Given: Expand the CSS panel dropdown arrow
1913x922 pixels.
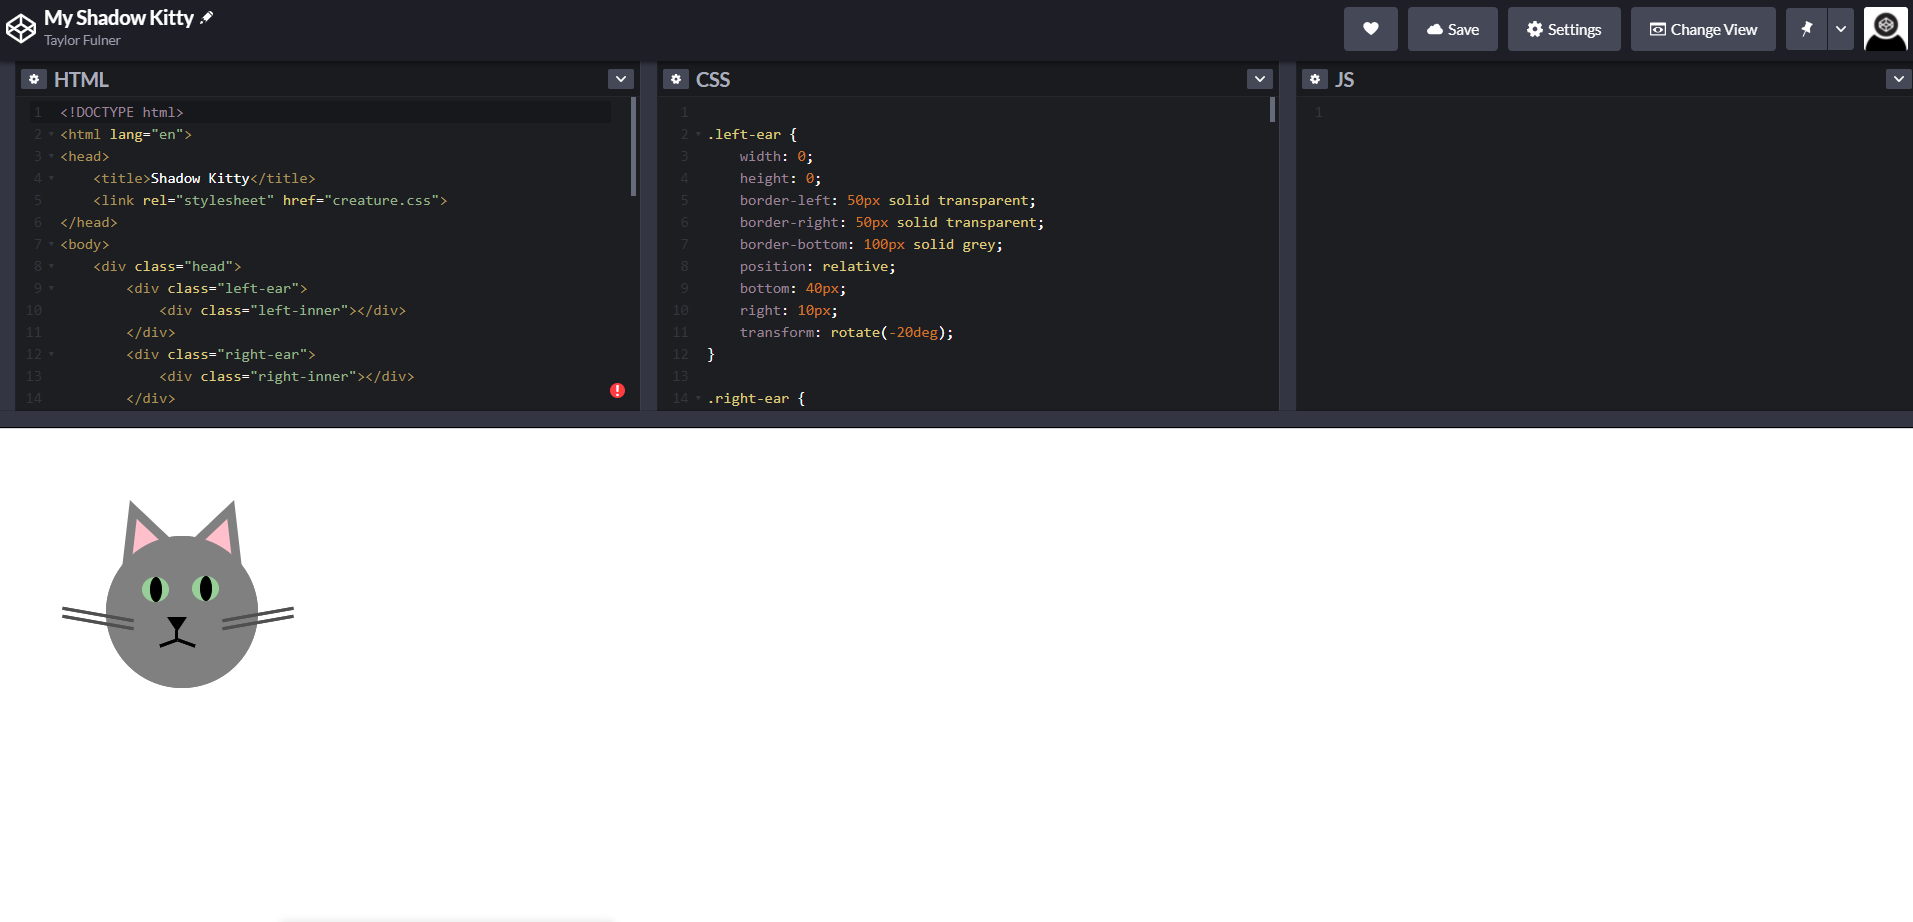Looking at the screenshot, I should coord(1260,79).
